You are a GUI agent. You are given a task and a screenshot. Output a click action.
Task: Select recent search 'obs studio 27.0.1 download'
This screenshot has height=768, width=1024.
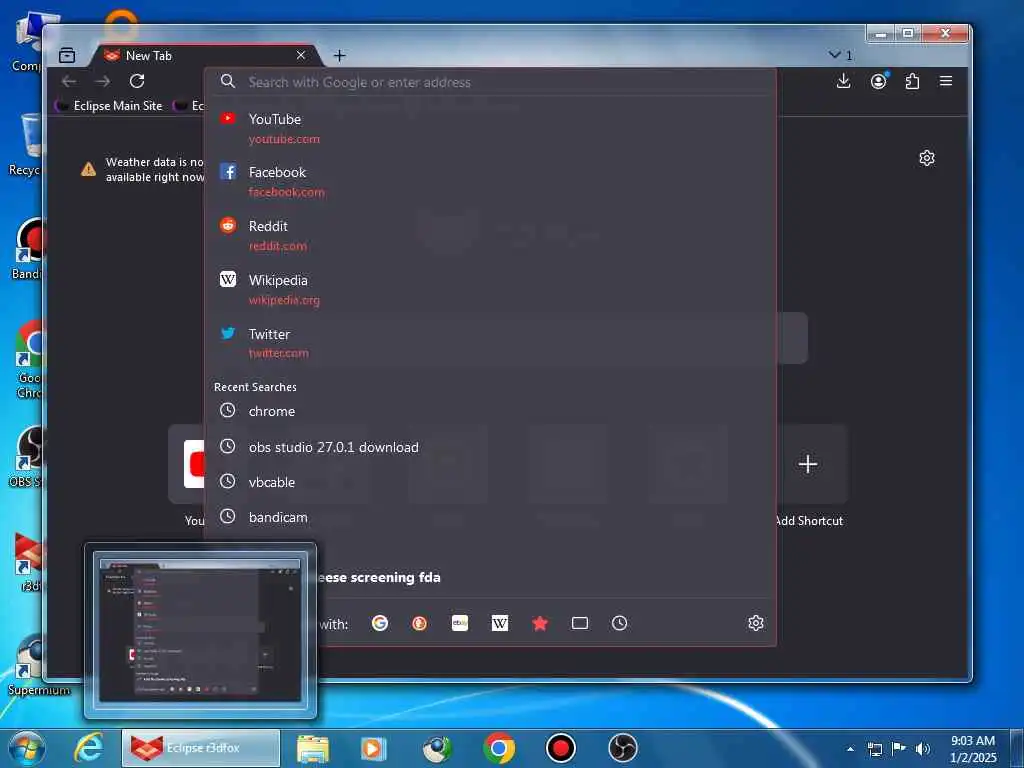coord(490,447)
